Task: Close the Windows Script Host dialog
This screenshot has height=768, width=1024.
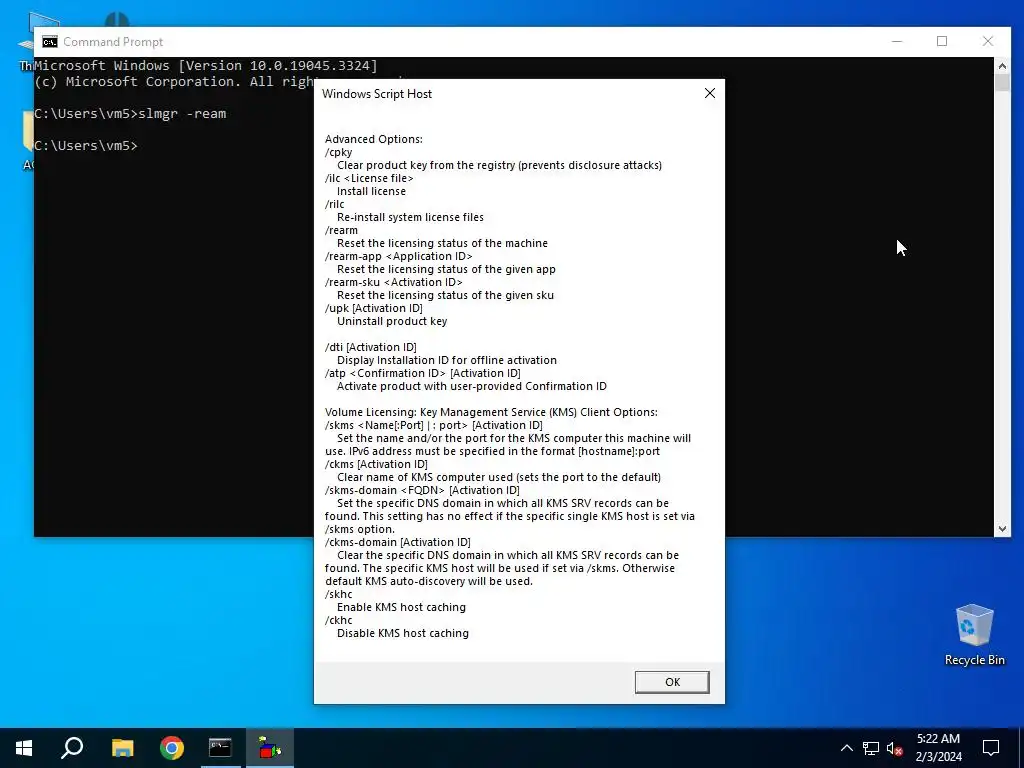Action: (710, 93)
